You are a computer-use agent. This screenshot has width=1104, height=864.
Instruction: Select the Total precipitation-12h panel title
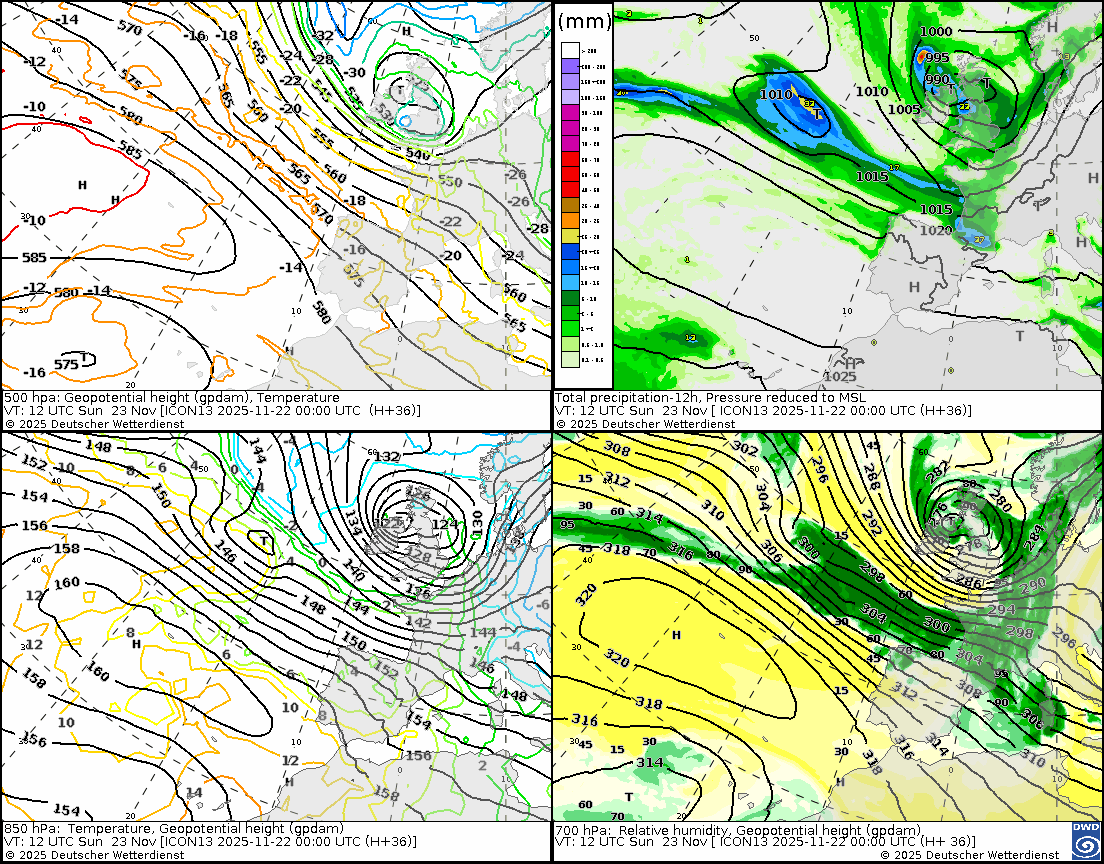699,398
